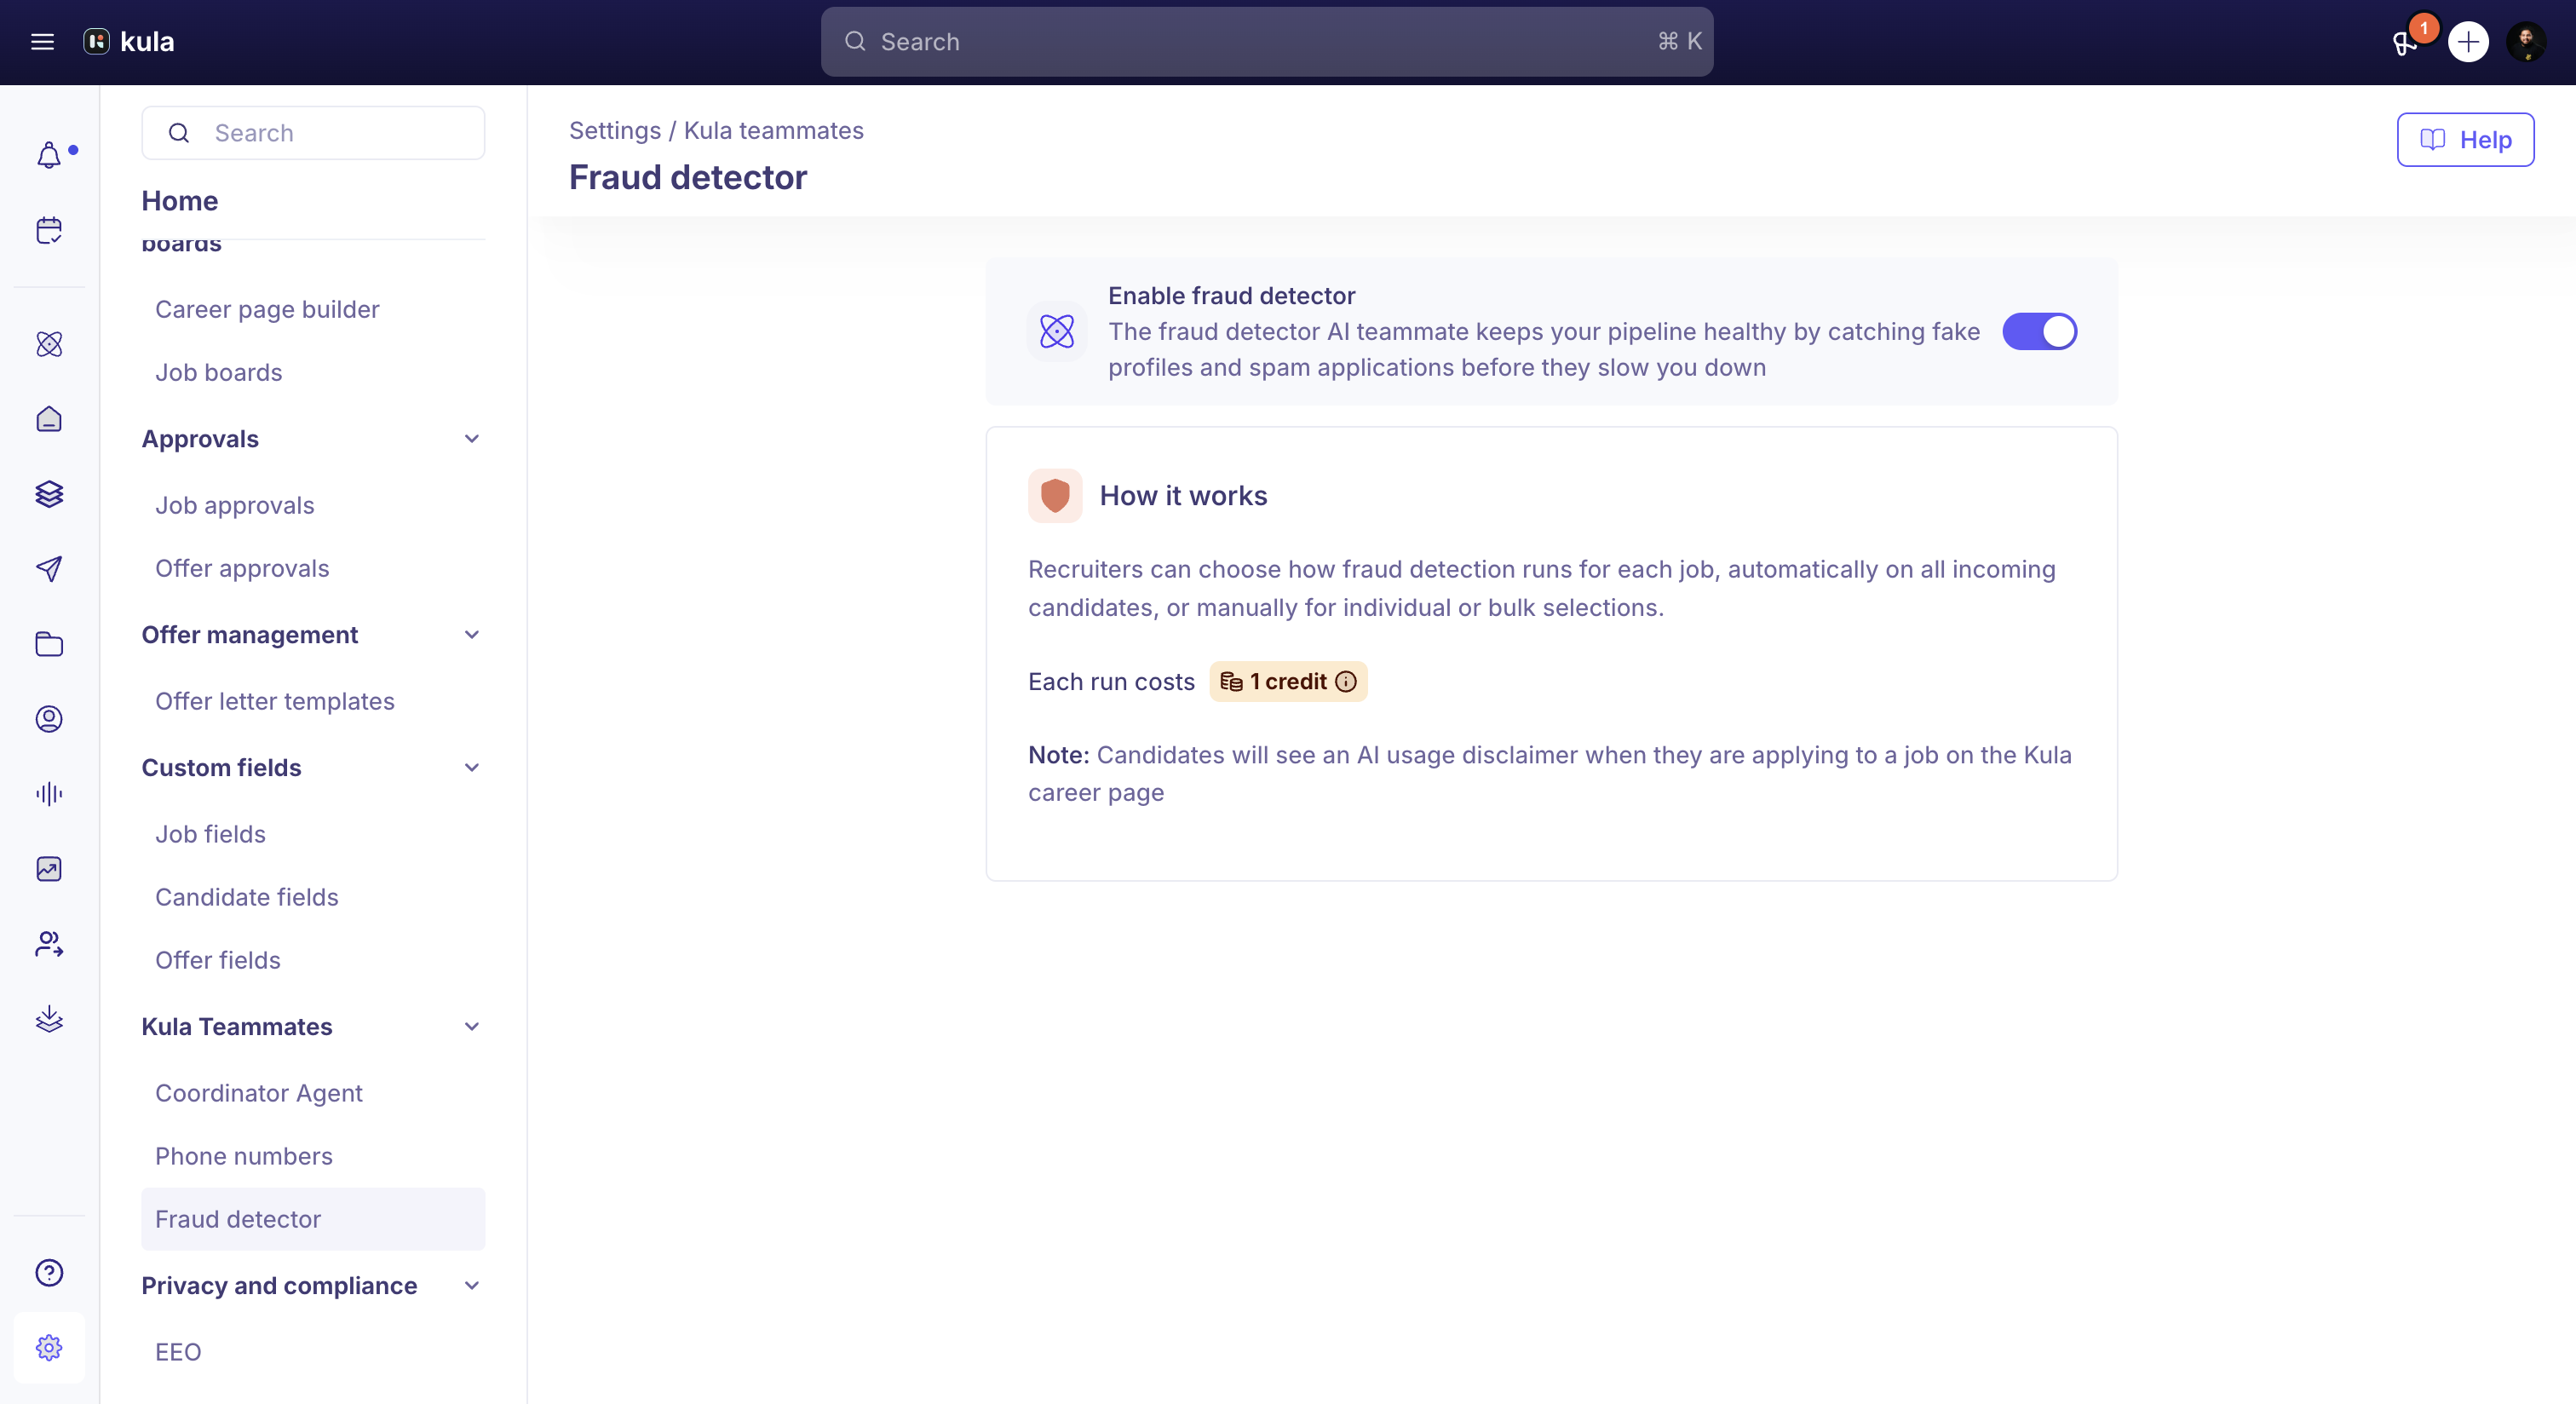Open Coordinator Agent settings

(x=259, y=1094)
